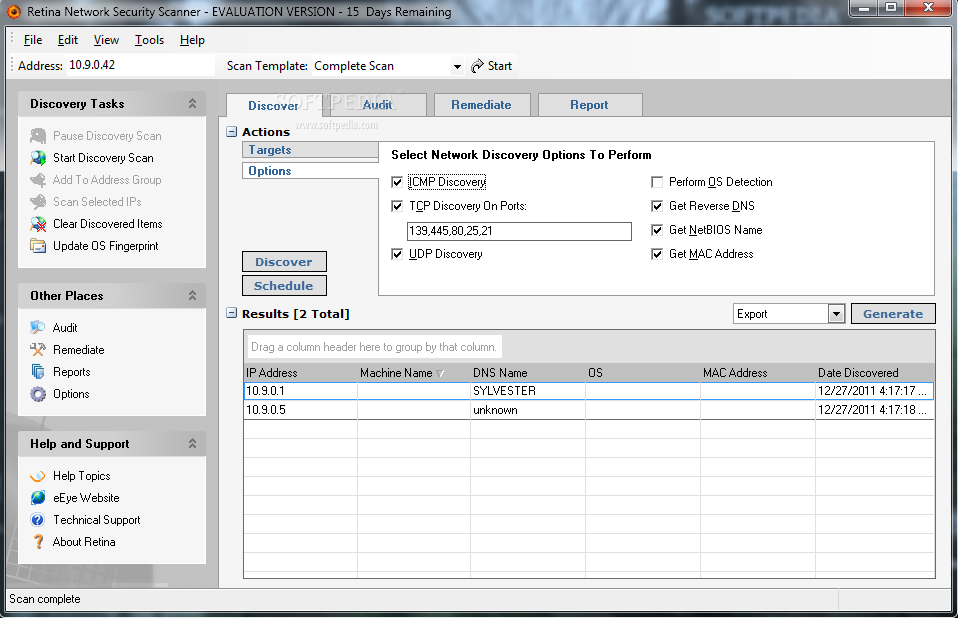
Task: Click the eEye Website globe icon
Action: coord(38,498)
